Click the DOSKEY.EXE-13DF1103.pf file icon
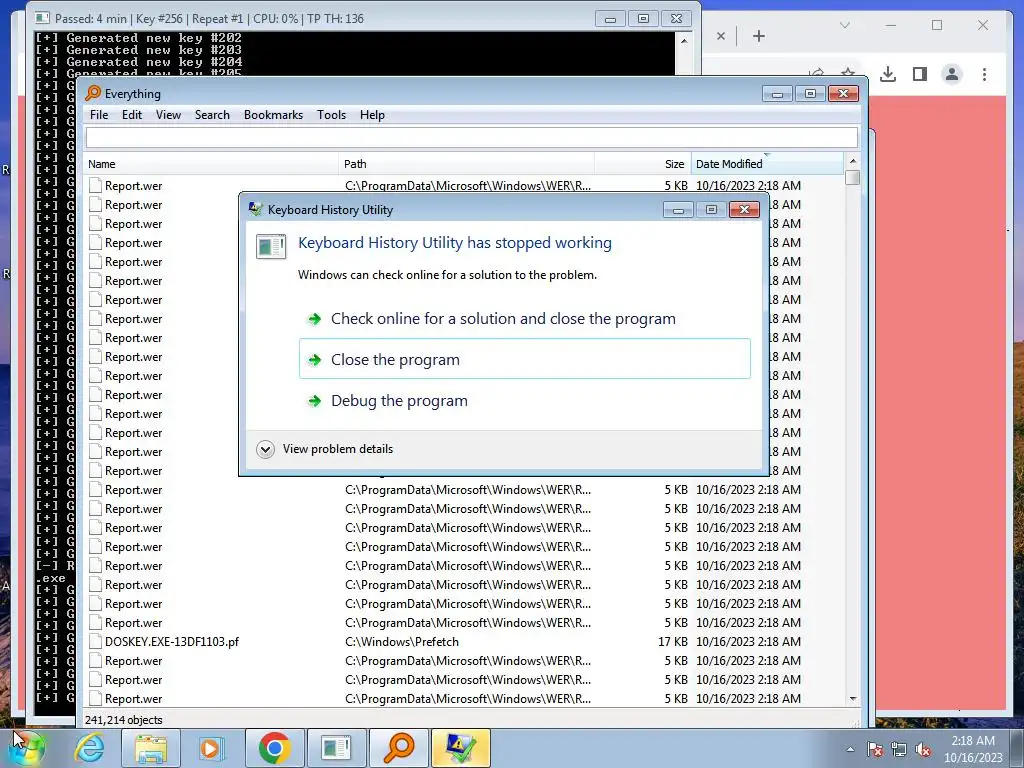1024x768 pixels. point(95,642)
